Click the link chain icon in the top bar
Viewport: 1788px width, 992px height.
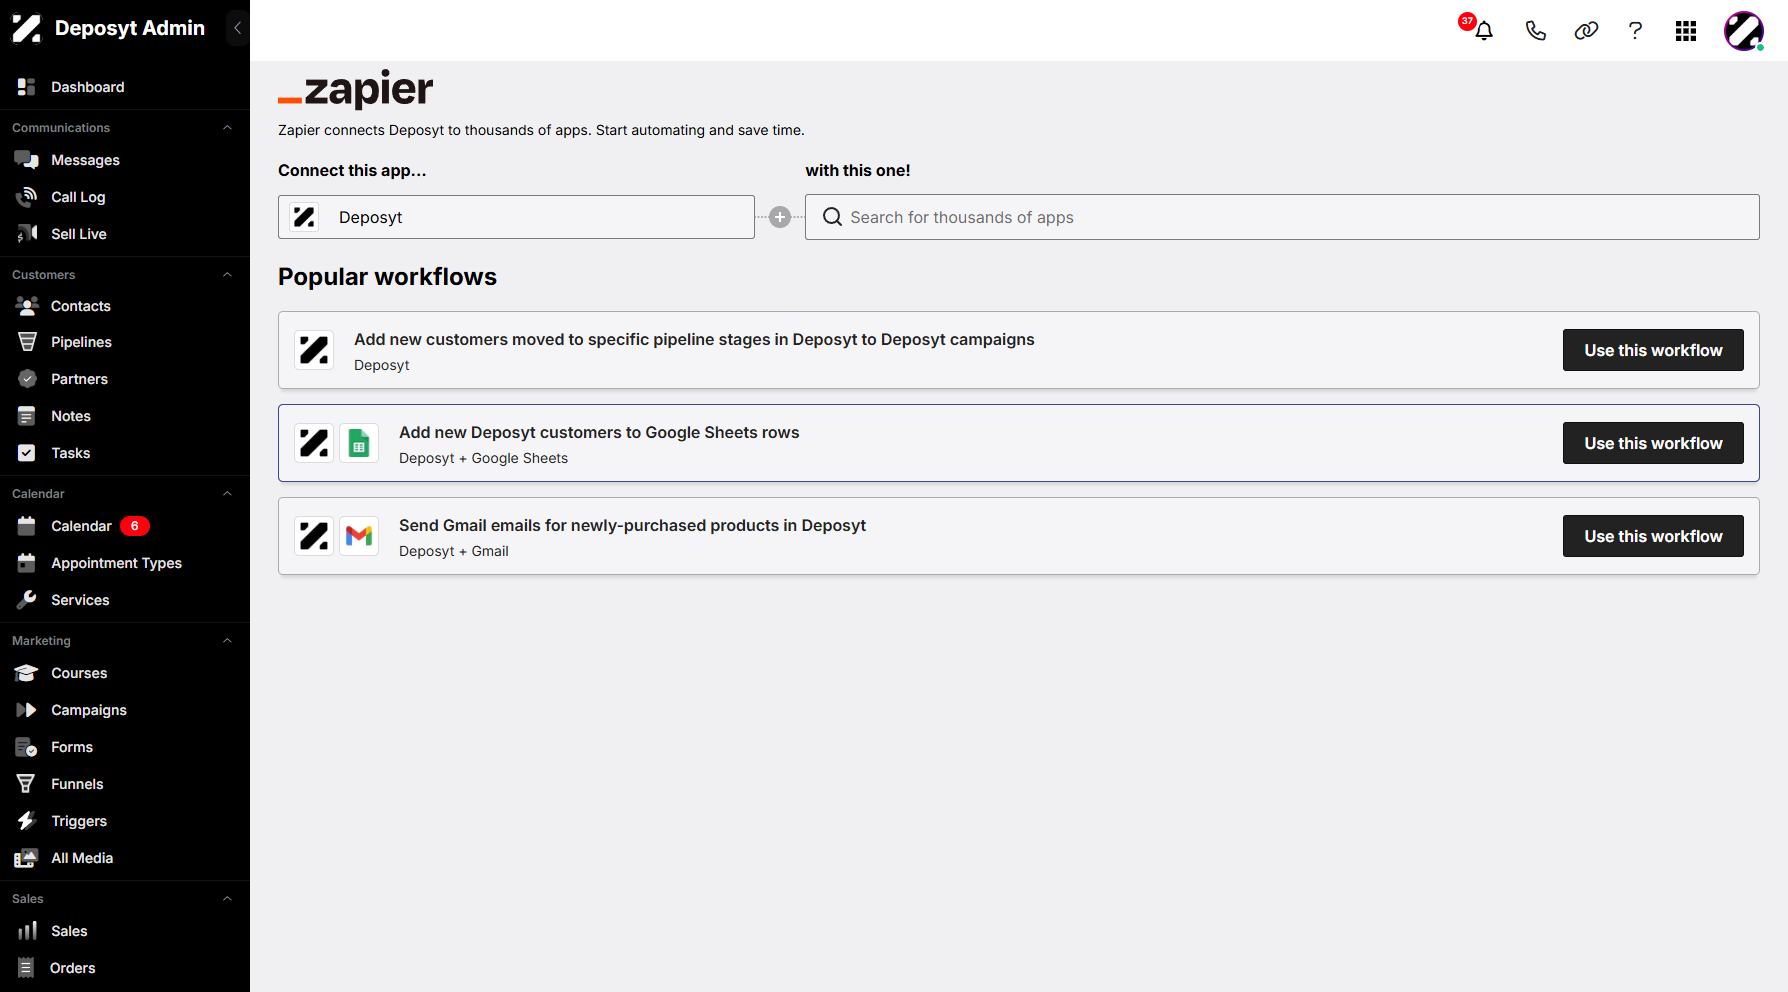[1586, 31]
